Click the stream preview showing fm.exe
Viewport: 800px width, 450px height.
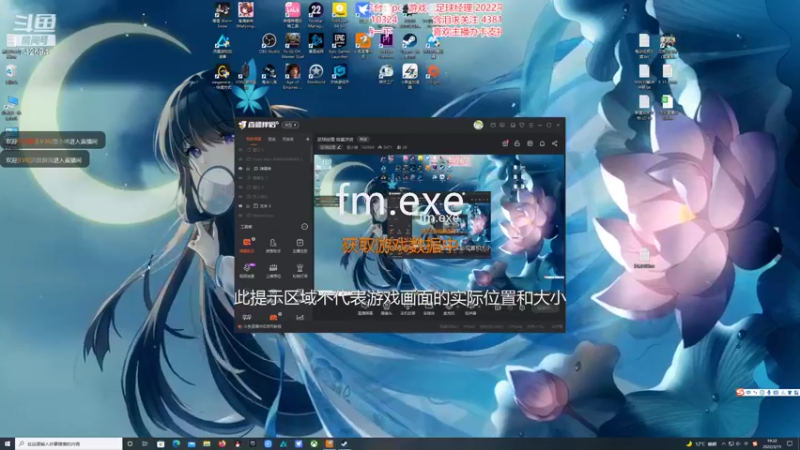[x=439, y=223]
